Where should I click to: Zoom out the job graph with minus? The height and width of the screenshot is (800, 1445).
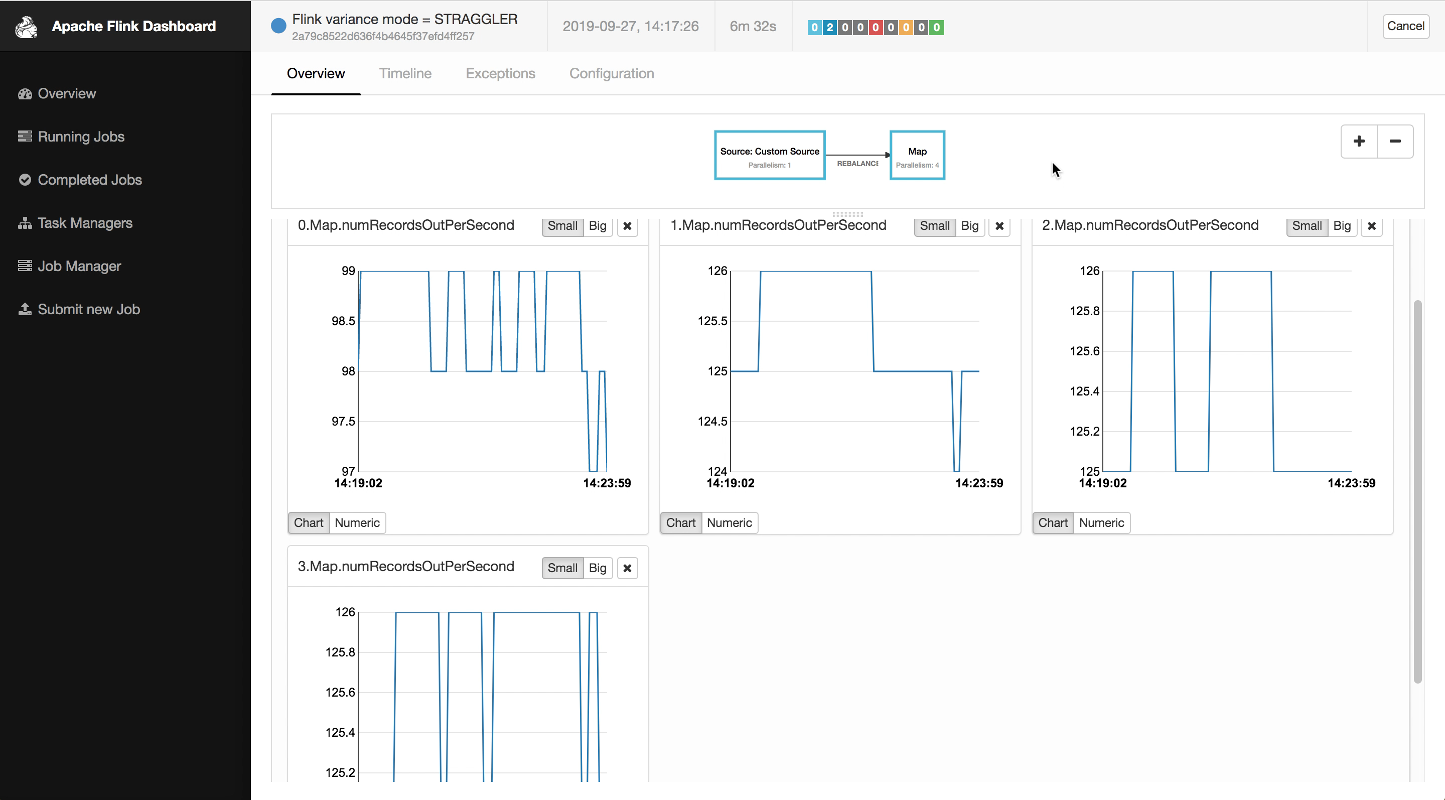point(1395,142)
